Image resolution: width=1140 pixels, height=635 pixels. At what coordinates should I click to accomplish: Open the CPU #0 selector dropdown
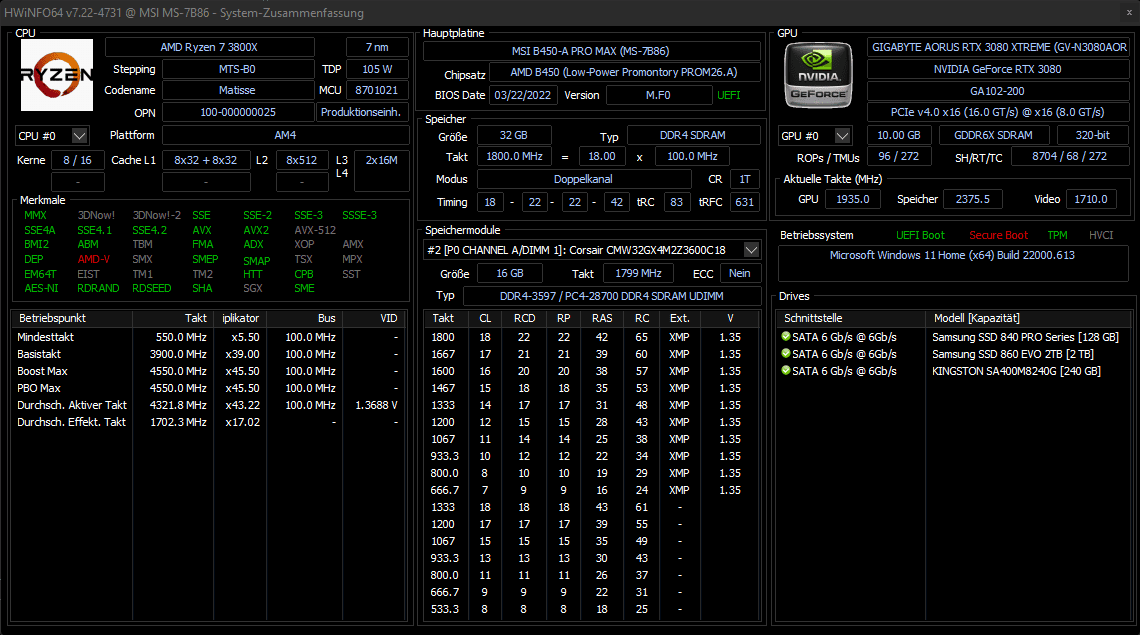coord(79,136)
